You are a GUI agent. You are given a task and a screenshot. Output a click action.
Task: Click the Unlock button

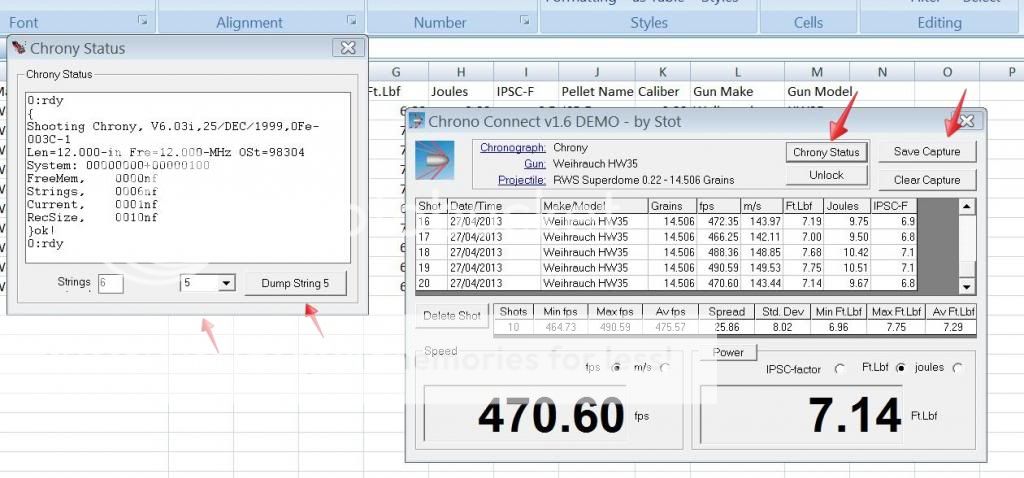tap(826, 175)
